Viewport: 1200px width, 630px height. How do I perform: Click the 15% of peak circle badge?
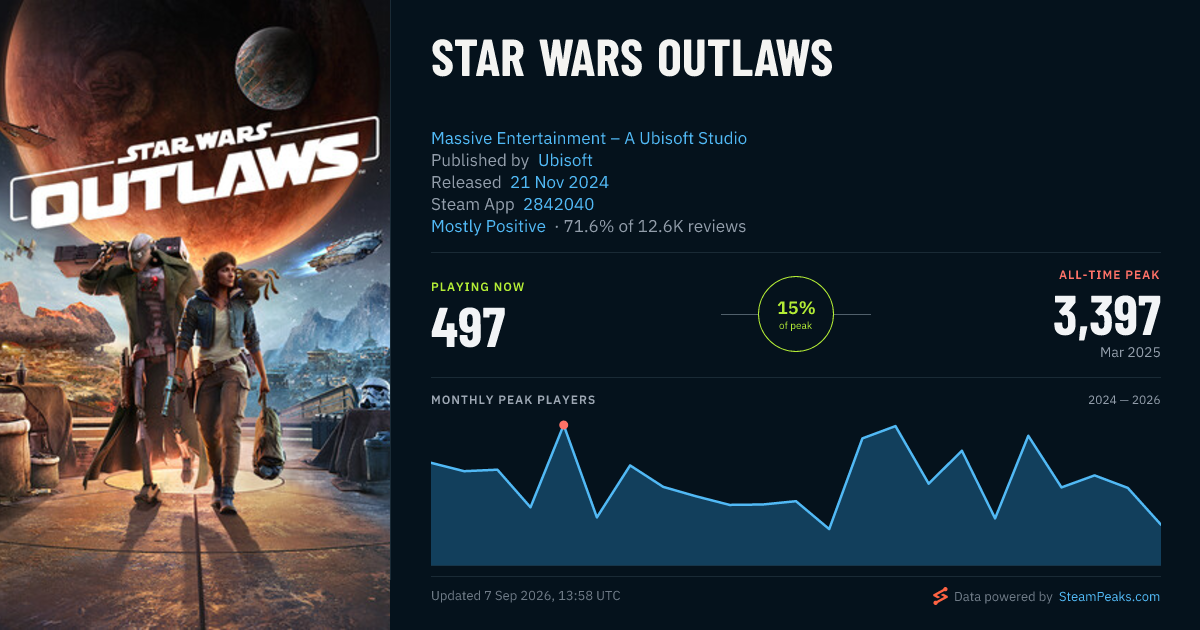796,314
